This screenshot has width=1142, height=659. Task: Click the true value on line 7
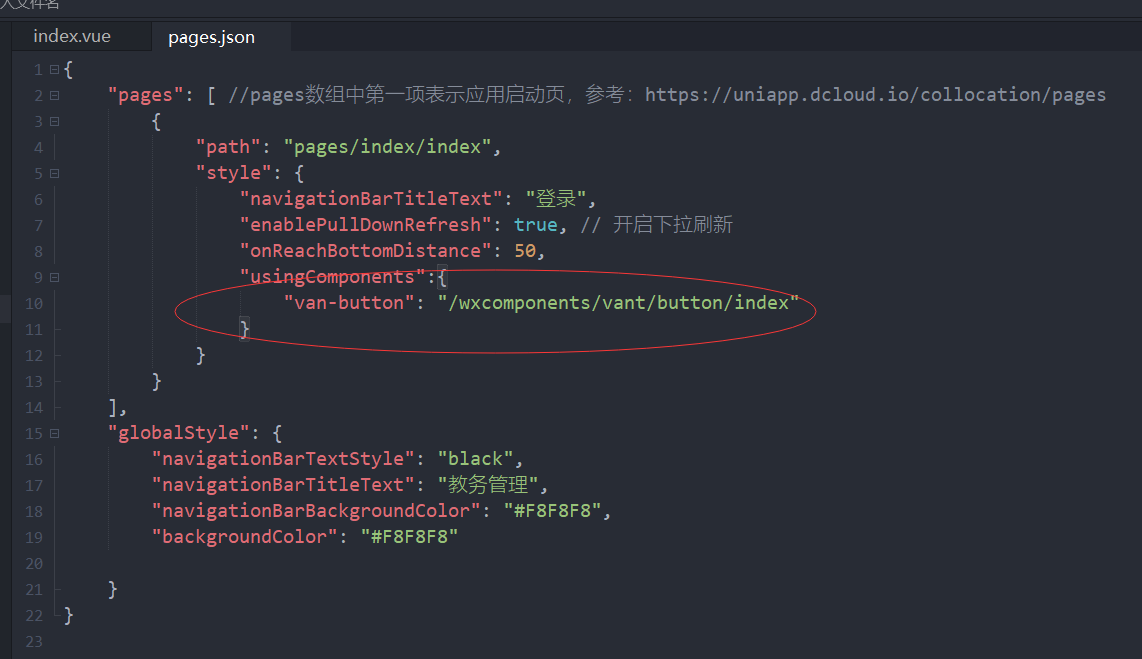point(535,225)
